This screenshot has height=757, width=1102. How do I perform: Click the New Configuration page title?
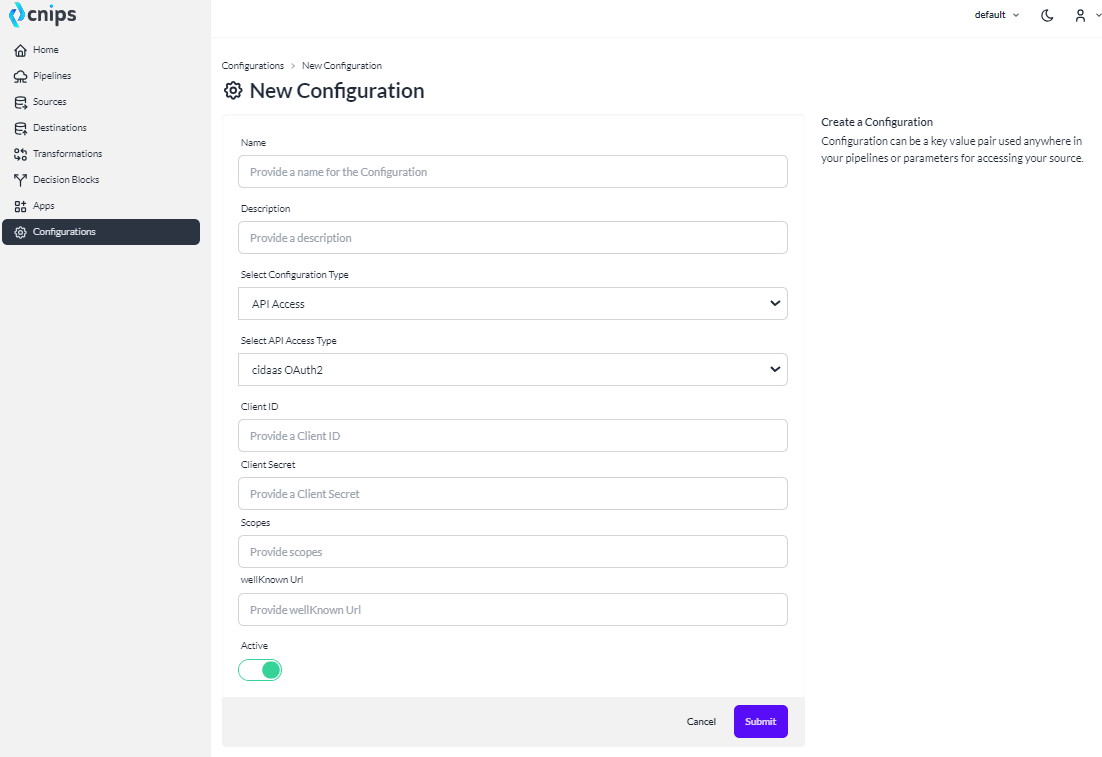tap(337, 91)
